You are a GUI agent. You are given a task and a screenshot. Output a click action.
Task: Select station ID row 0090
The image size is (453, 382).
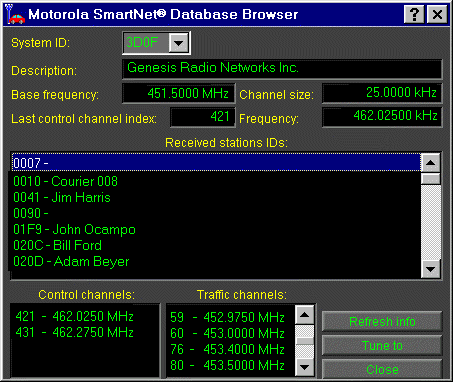pyautogui.click(x=216, y=213)
